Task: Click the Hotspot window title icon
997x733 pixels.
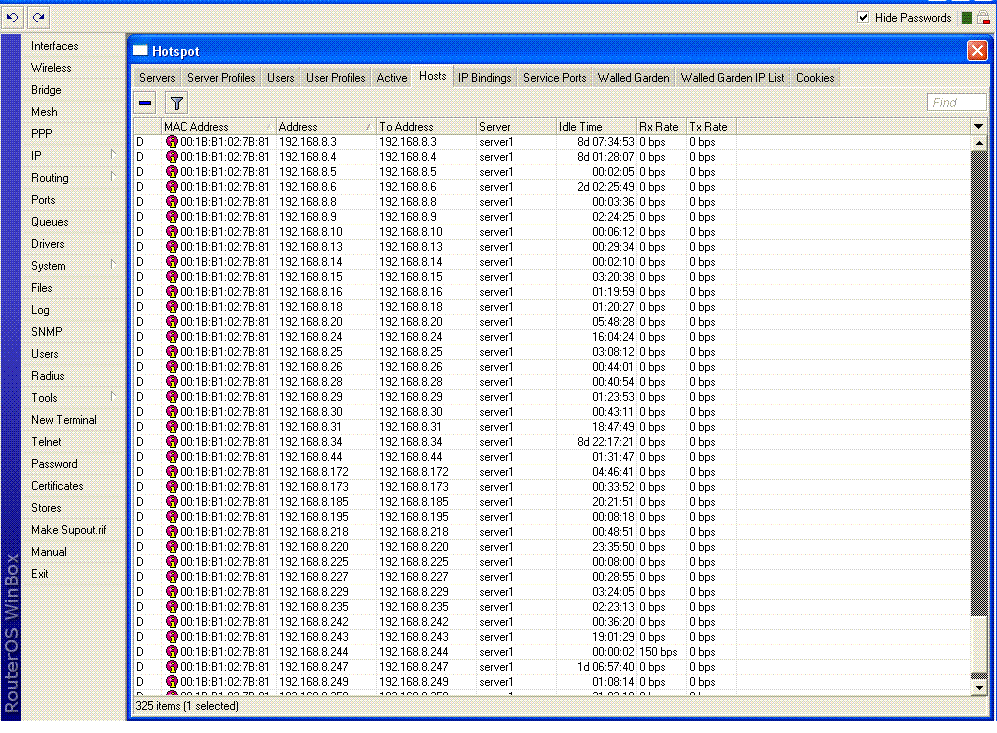Action: pyautogui.click(x=140, y=51)
